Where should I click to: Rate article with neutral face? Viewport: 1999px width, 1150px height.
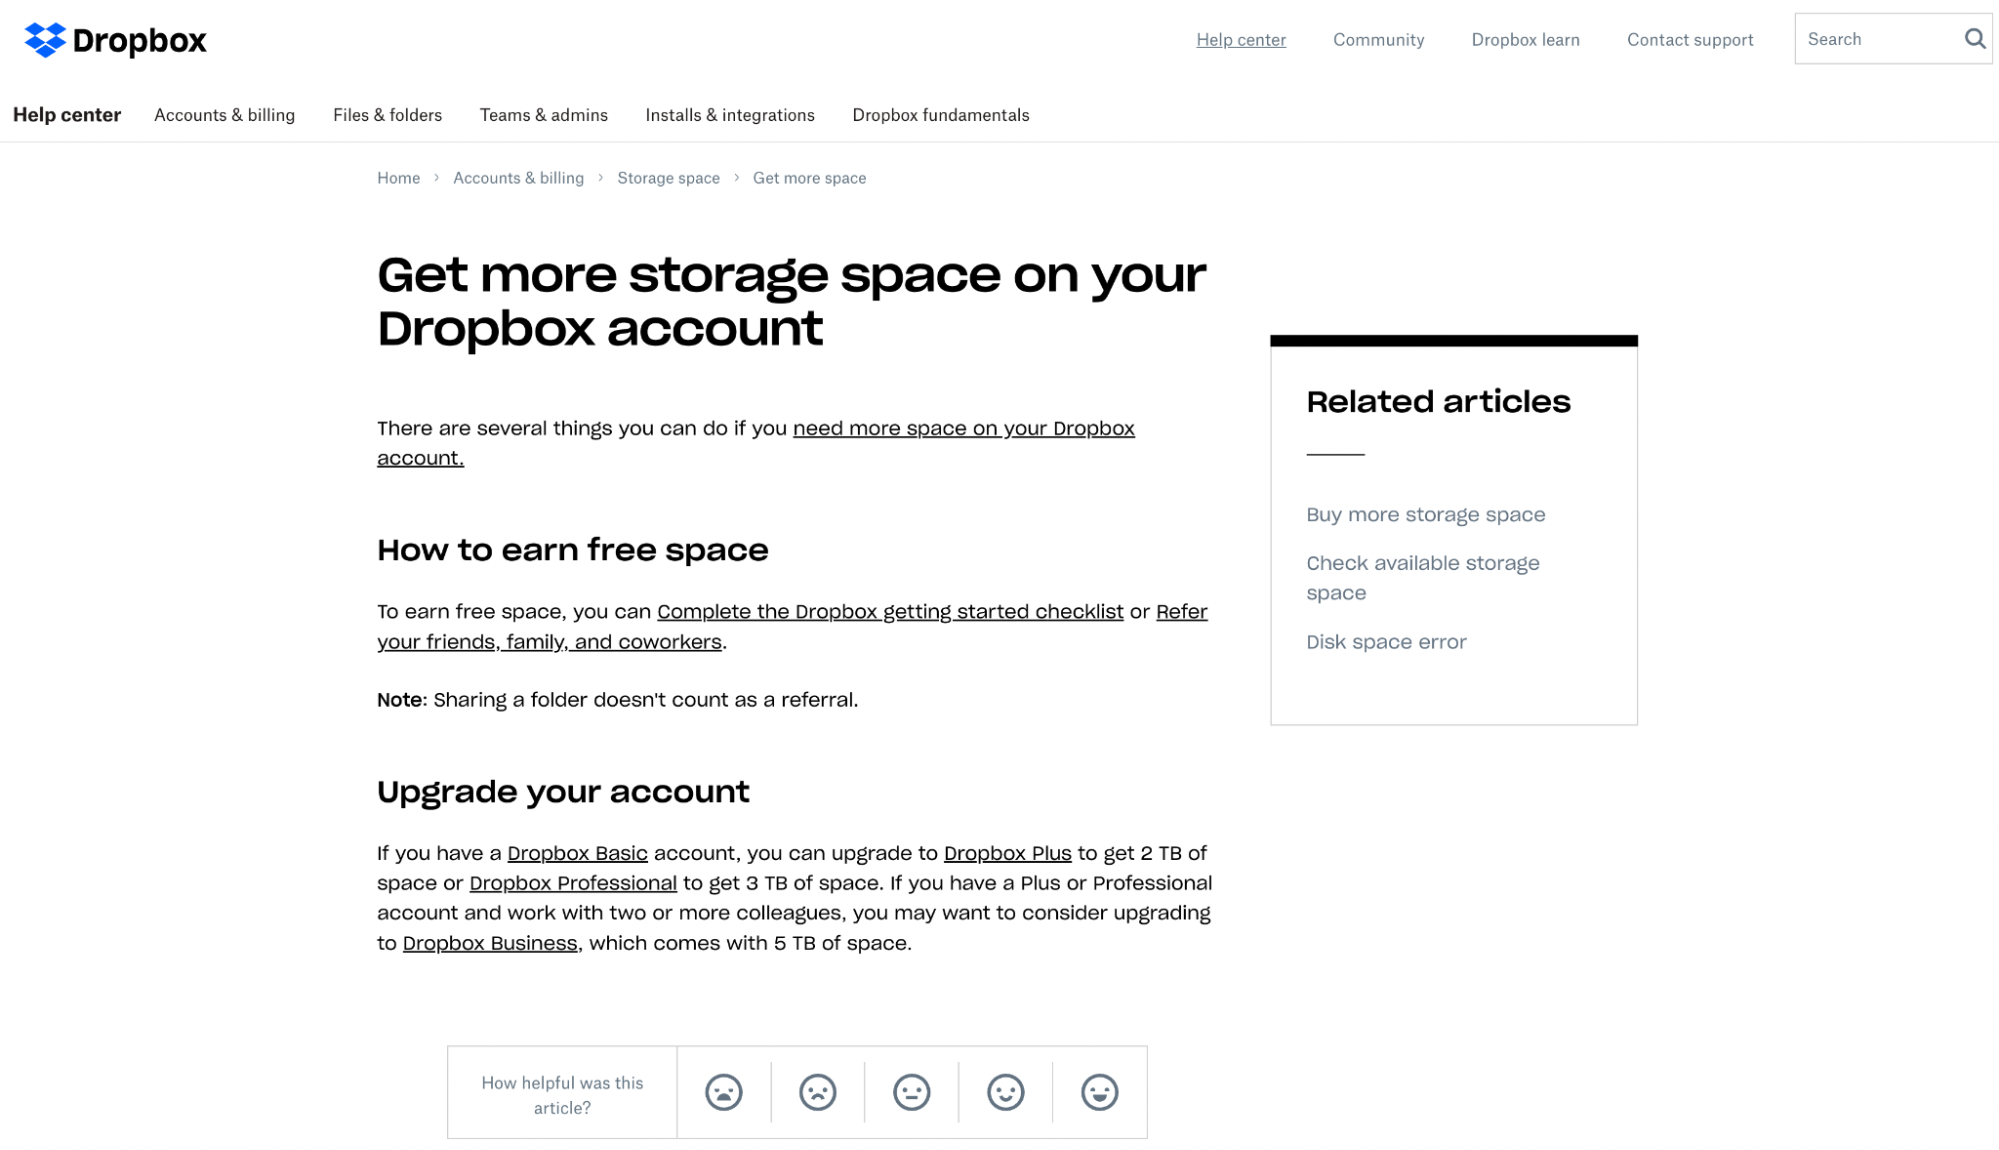[x=911, y=1092]
